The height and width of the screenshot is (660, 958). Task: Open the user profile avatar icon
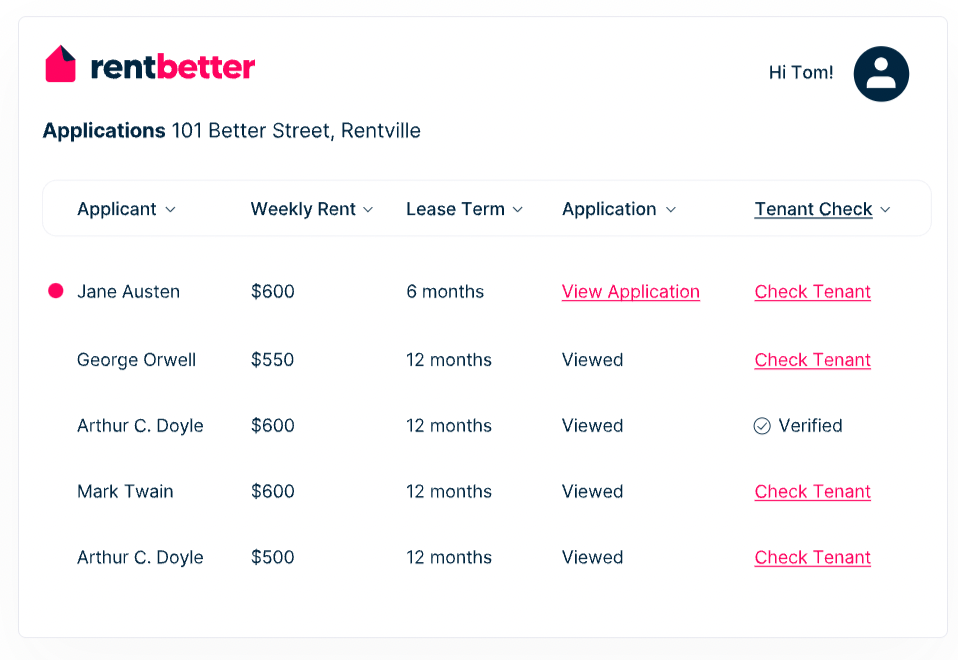click(881, 74)
